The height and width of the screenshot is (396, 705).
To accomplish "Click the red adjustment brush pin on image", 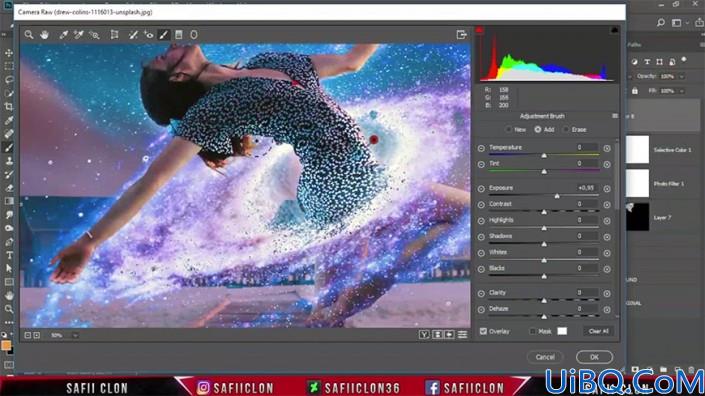I will click(374, 140).
